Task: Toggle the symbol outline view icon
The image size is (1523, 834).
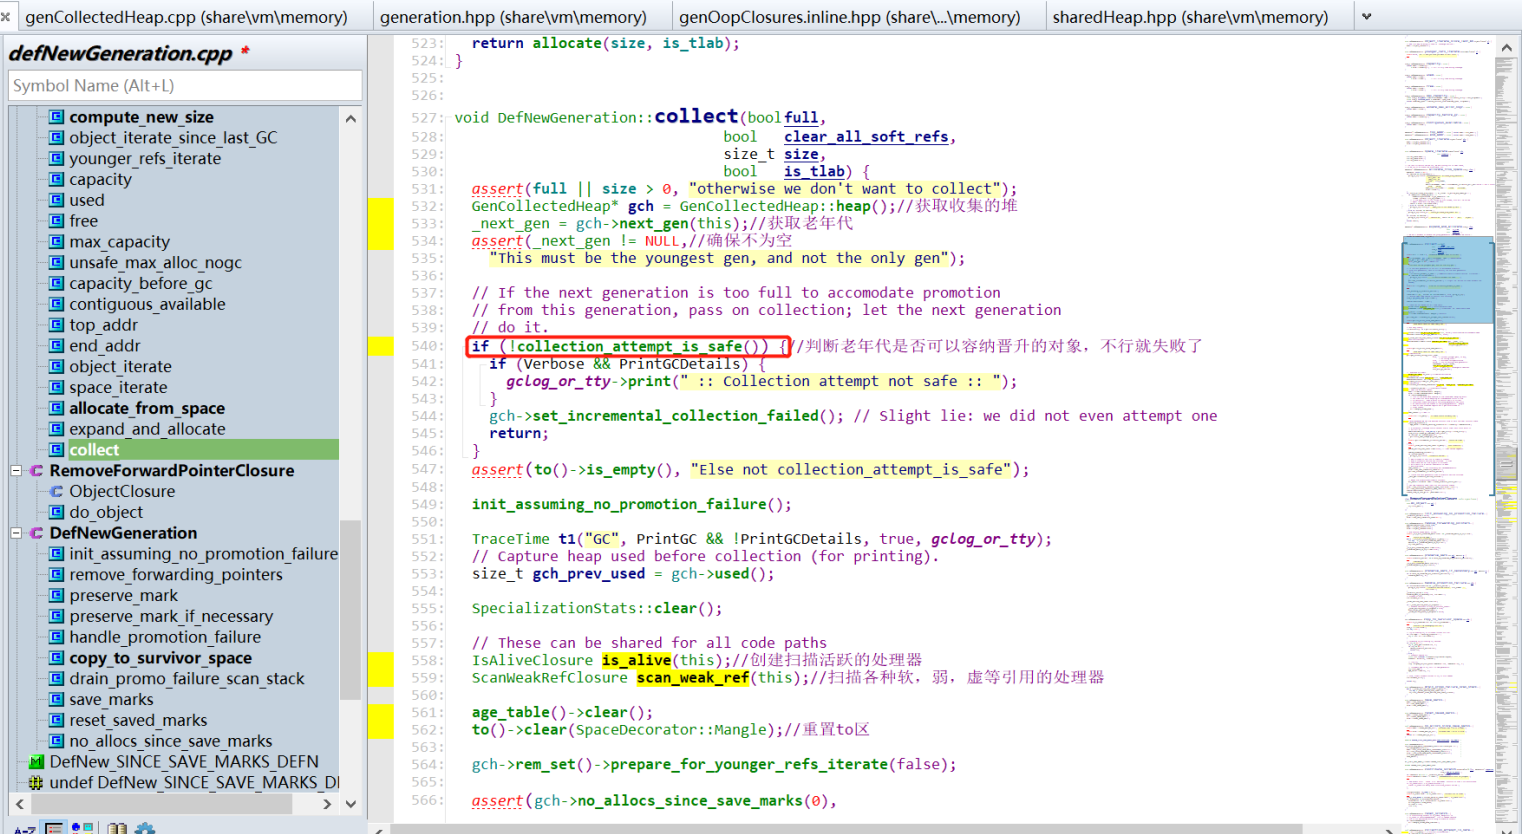Action: [54, 828]
